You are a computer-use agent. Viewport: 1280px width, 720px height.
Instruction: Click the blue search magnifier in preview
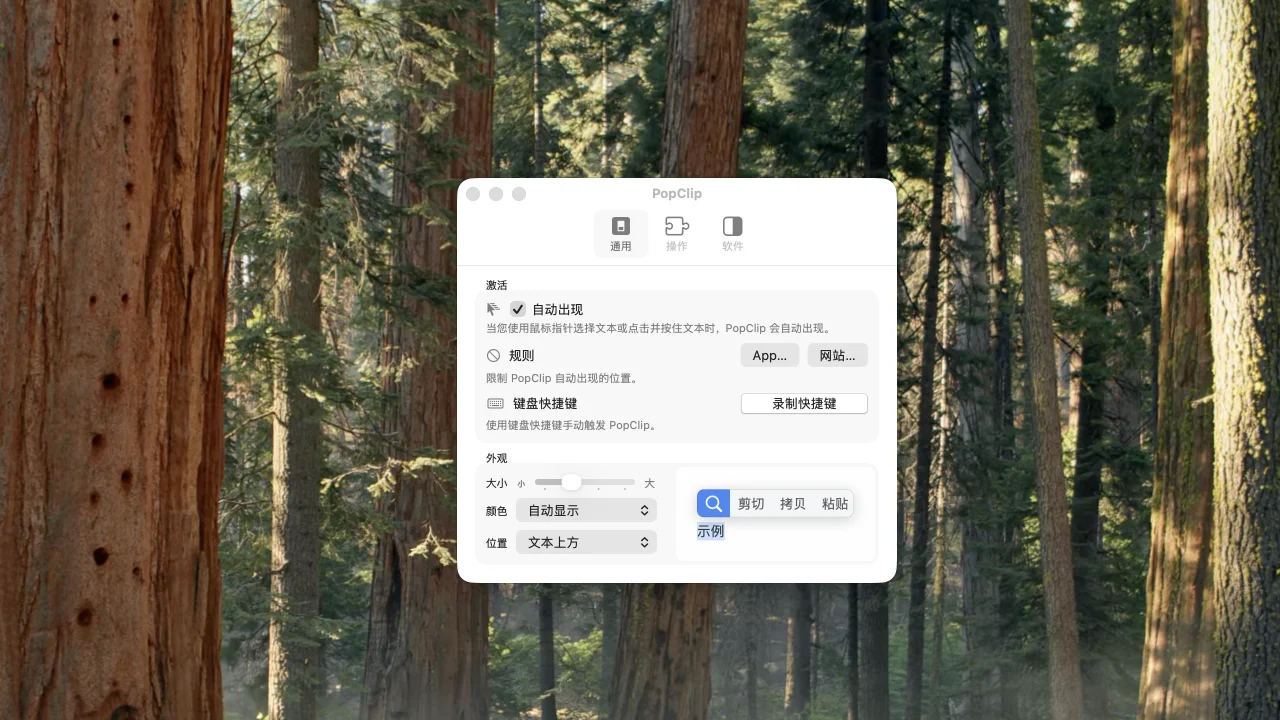coord(713,503)
